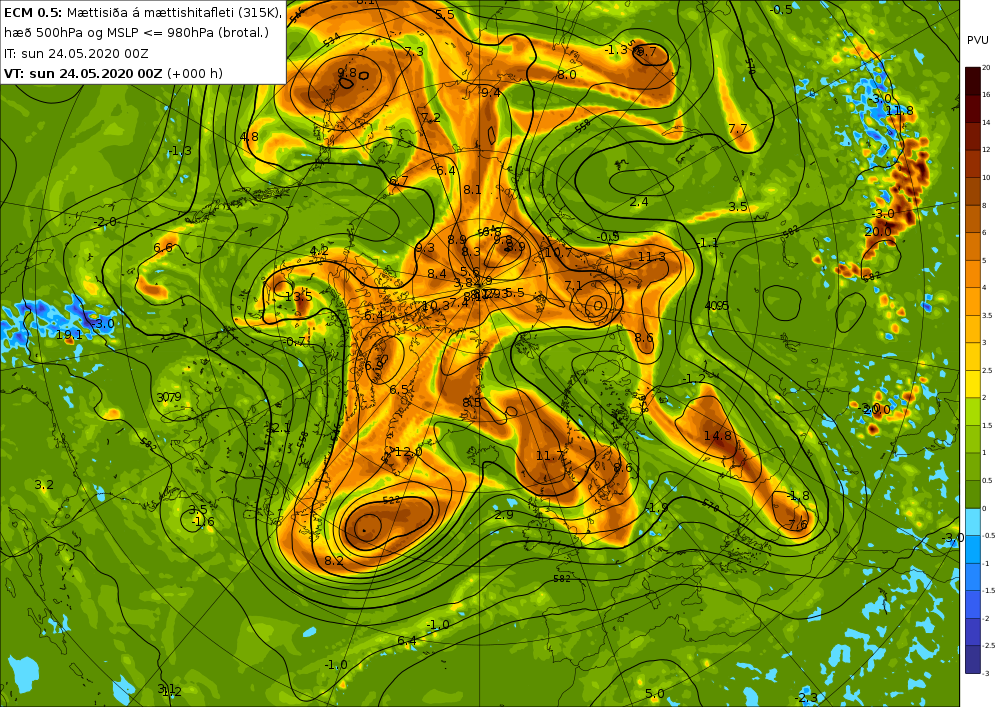Click the map value label 6.5
The width and height of the screenshot is (1000, 707).
tap(399, 390)
